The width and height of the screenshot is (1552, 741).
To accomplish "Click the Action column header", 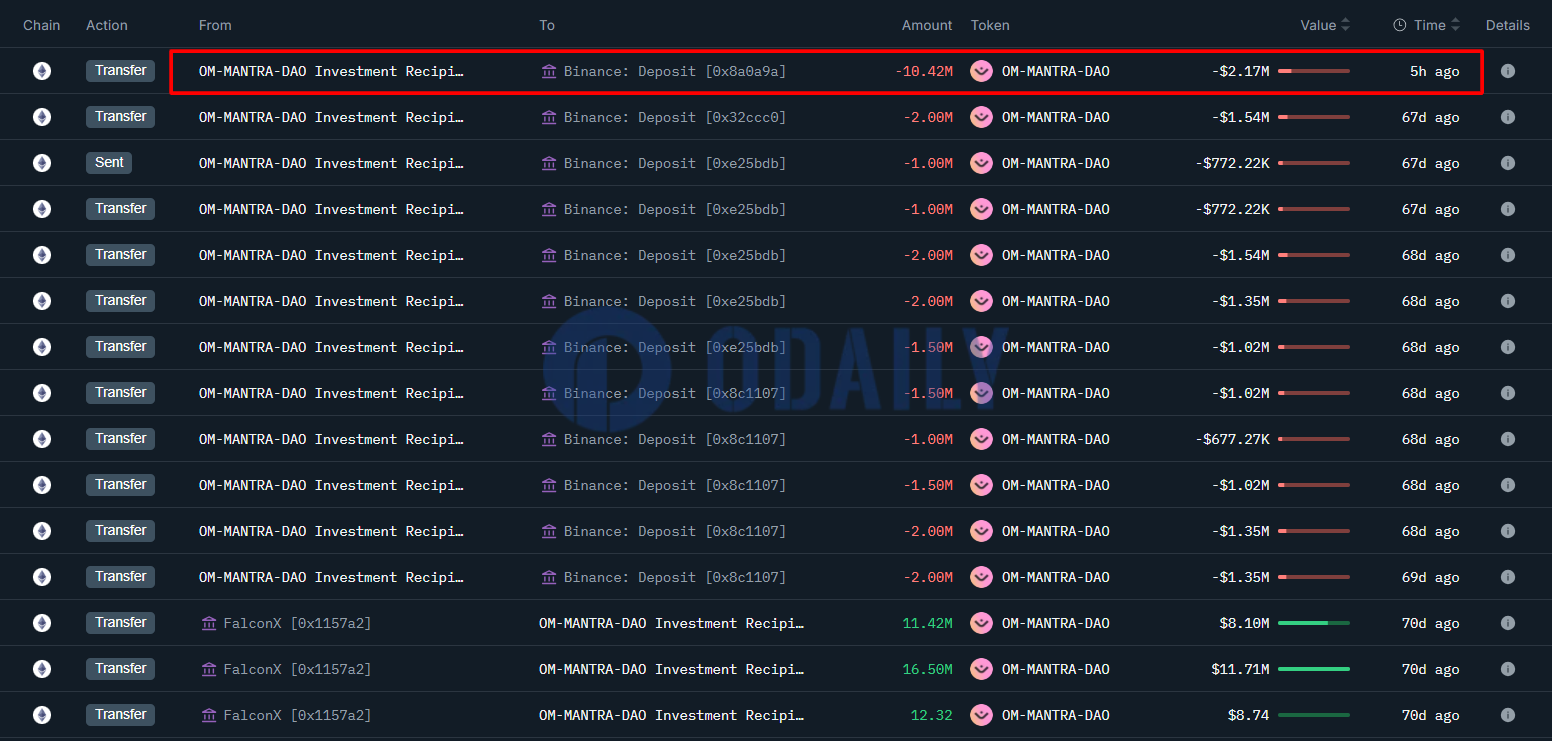I will point(107,25).
